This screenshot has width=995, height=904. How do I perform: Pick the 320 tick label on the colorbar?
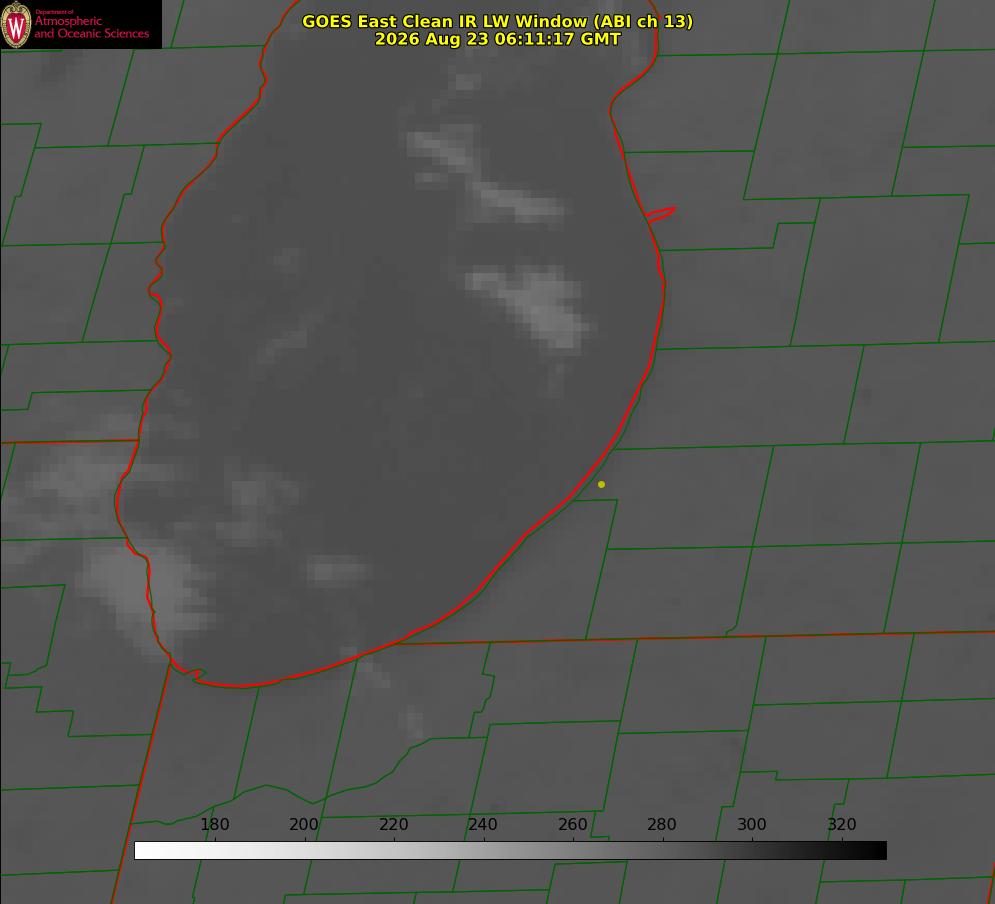[841, 824]
